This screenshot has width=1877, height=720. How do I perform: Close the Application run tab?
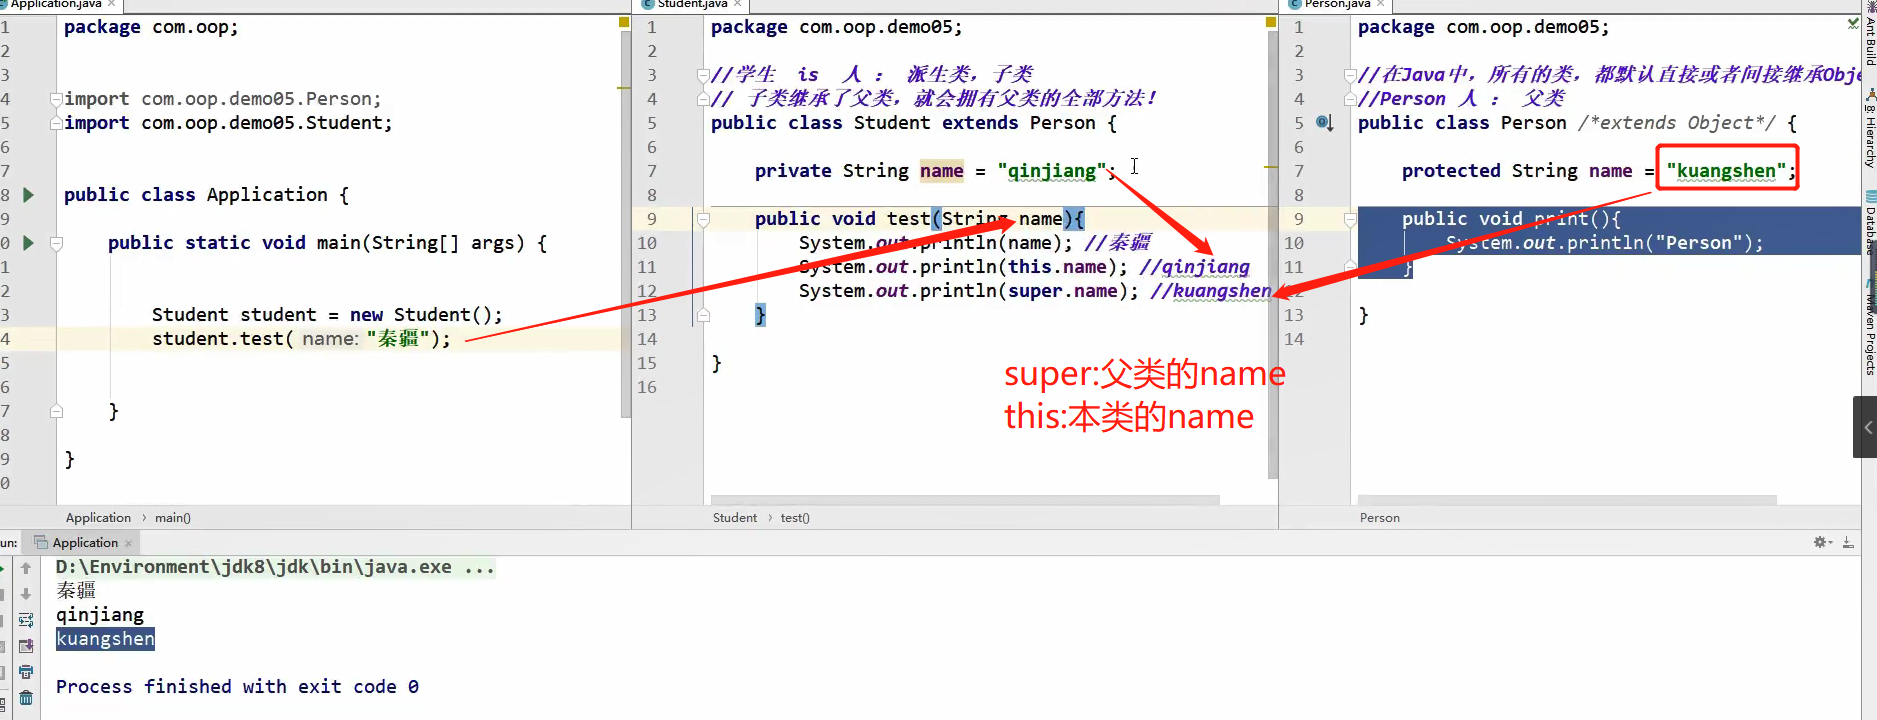[128, 543]
